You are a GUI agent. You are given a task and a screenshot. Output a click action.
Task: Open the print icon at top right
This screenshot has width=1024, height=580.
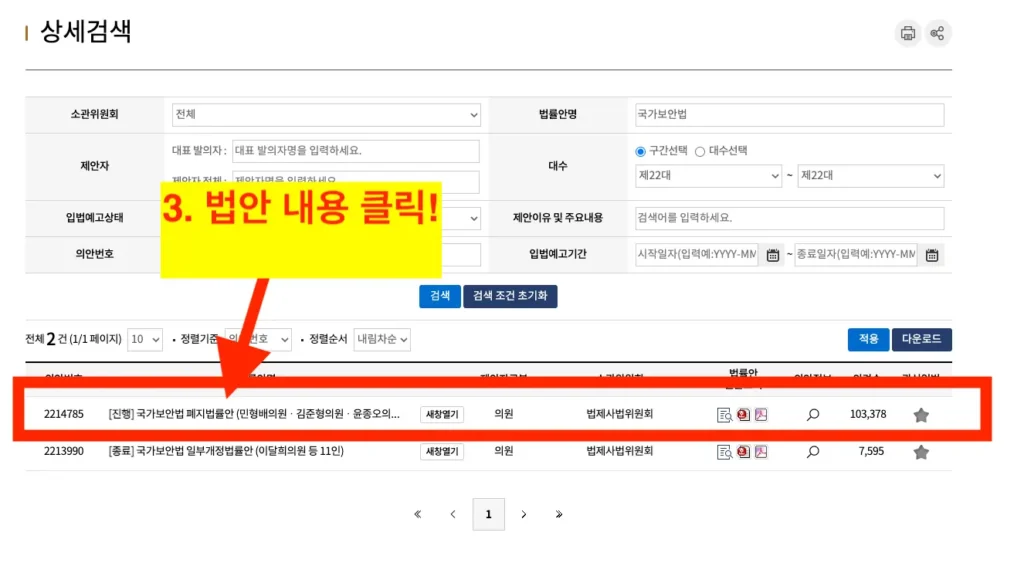[x=908, y=32]
